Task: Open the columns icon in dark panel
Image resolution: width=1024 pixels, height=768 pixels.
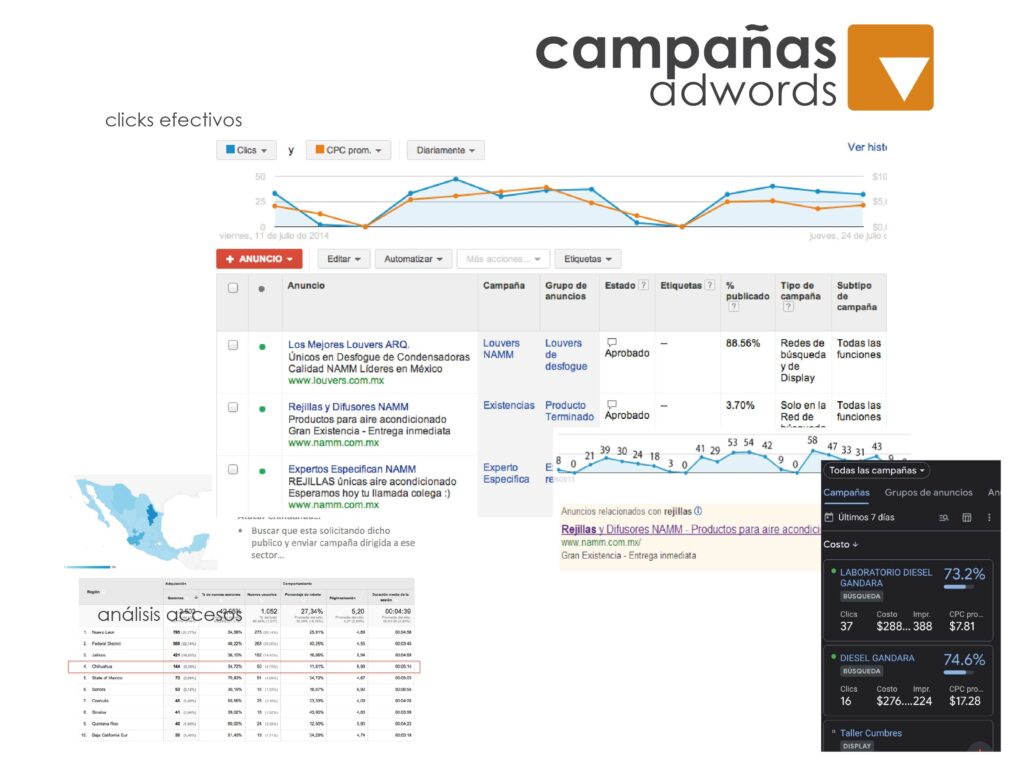Action: 967,518
